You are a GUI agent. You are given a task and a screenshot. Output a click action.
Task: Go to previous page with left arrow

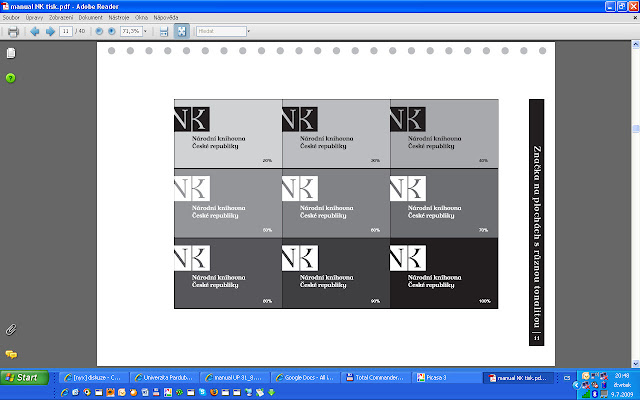tap(34, 31)
